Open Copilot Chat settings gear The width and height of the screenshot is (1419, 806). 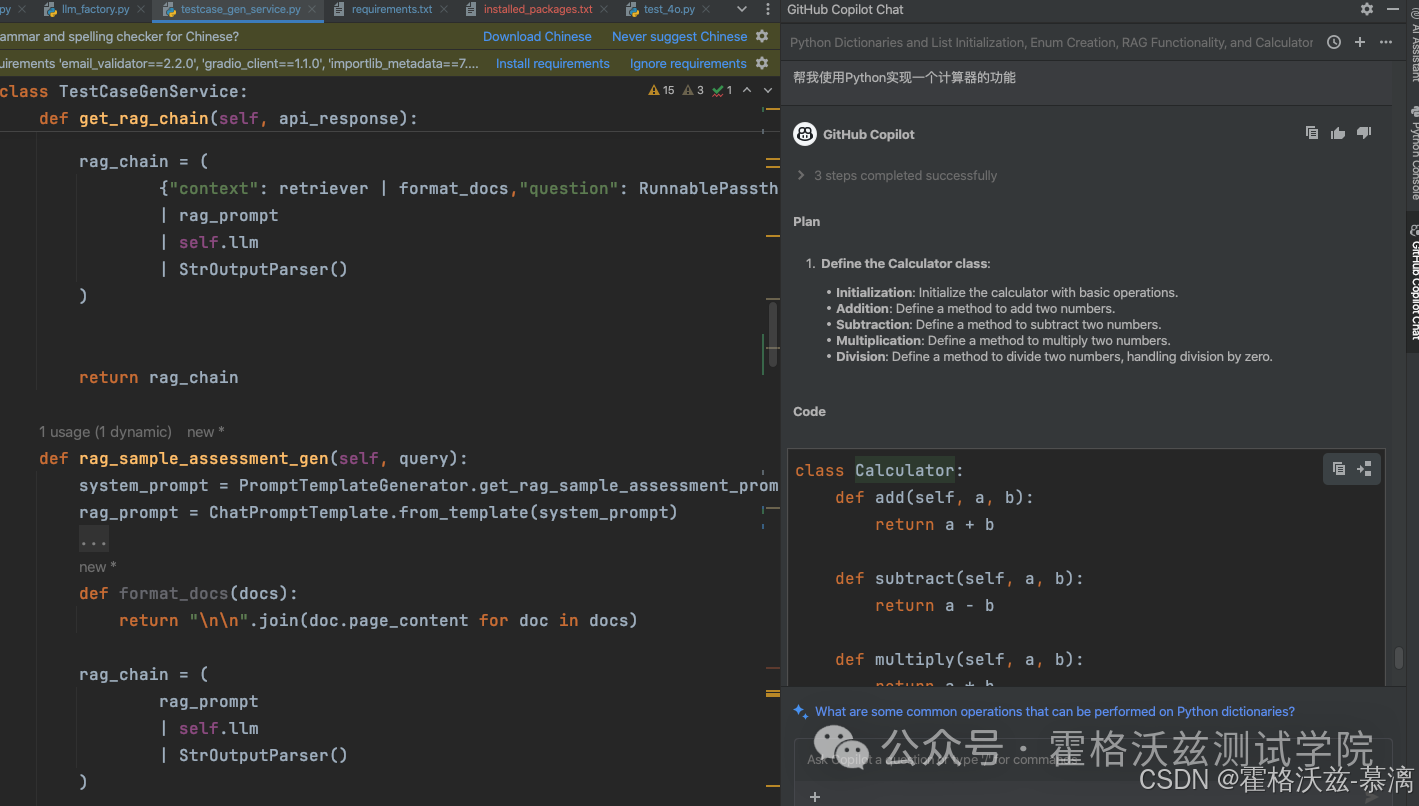(x=1367, y=9)
